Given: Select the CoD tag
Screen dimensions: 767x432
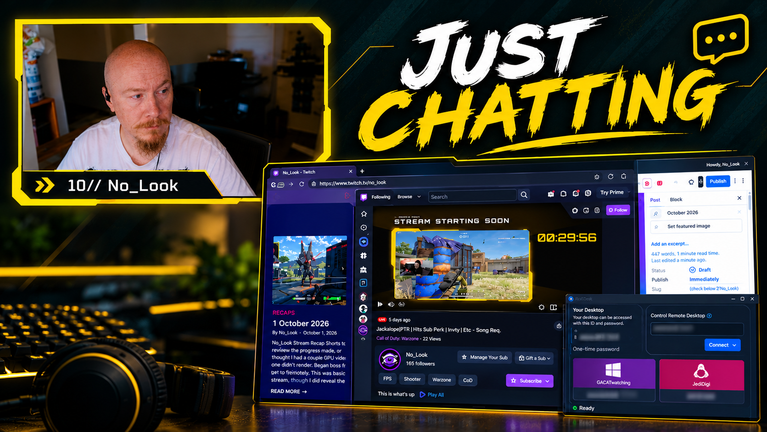Looking at the screenshot, I should coord(468,380).
